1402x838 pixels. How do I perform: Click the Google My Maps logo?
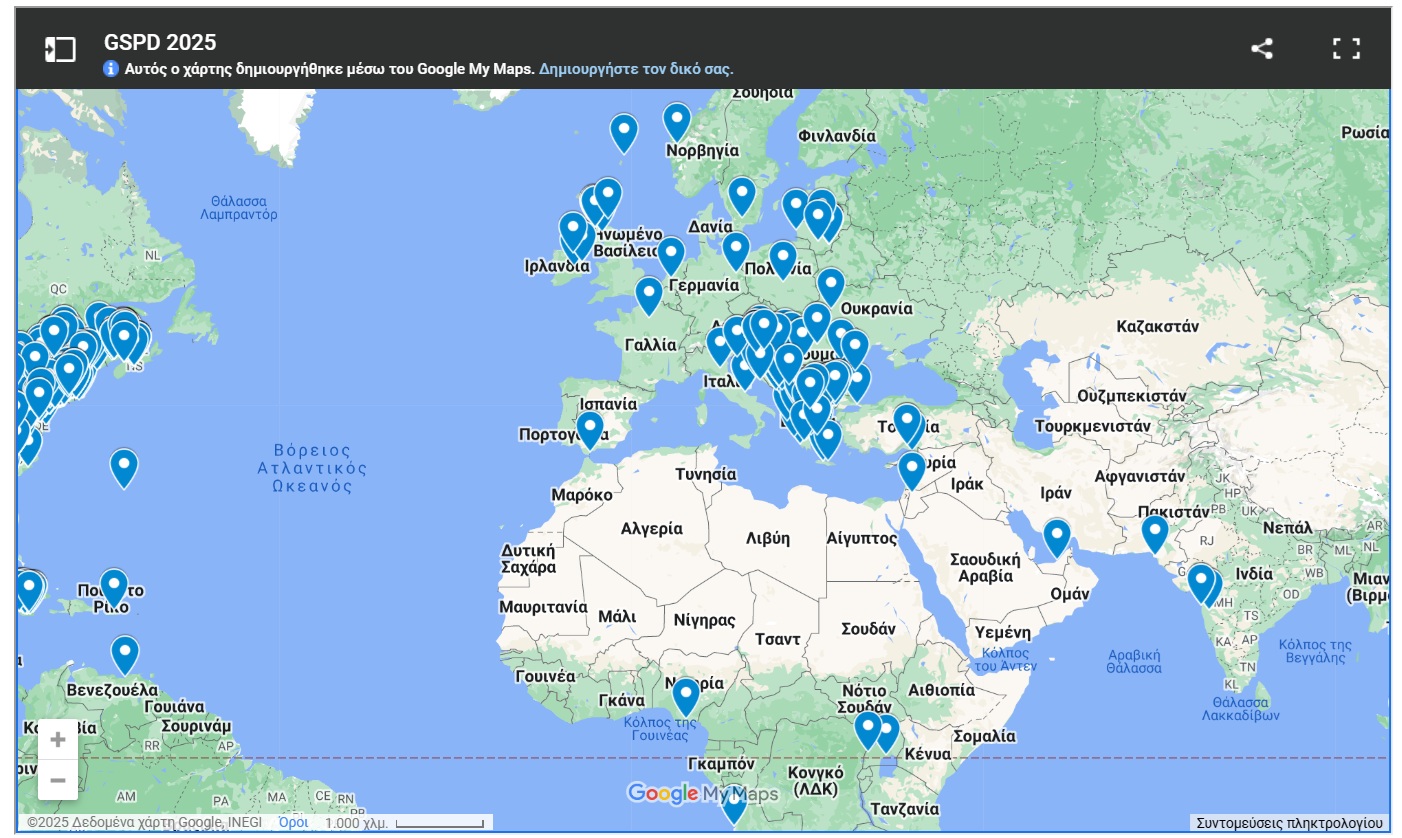(702, 794)
